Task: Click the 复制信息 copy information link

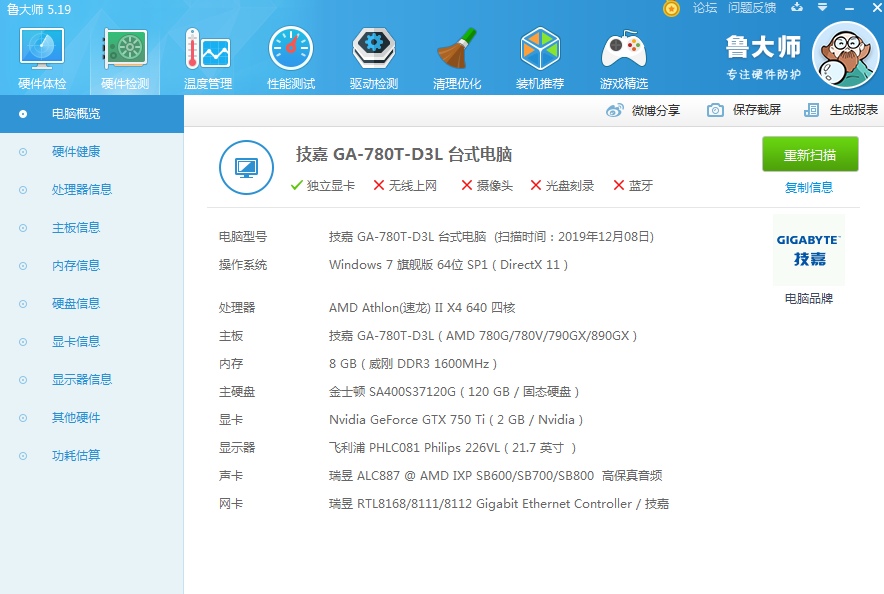Action: 808,187
